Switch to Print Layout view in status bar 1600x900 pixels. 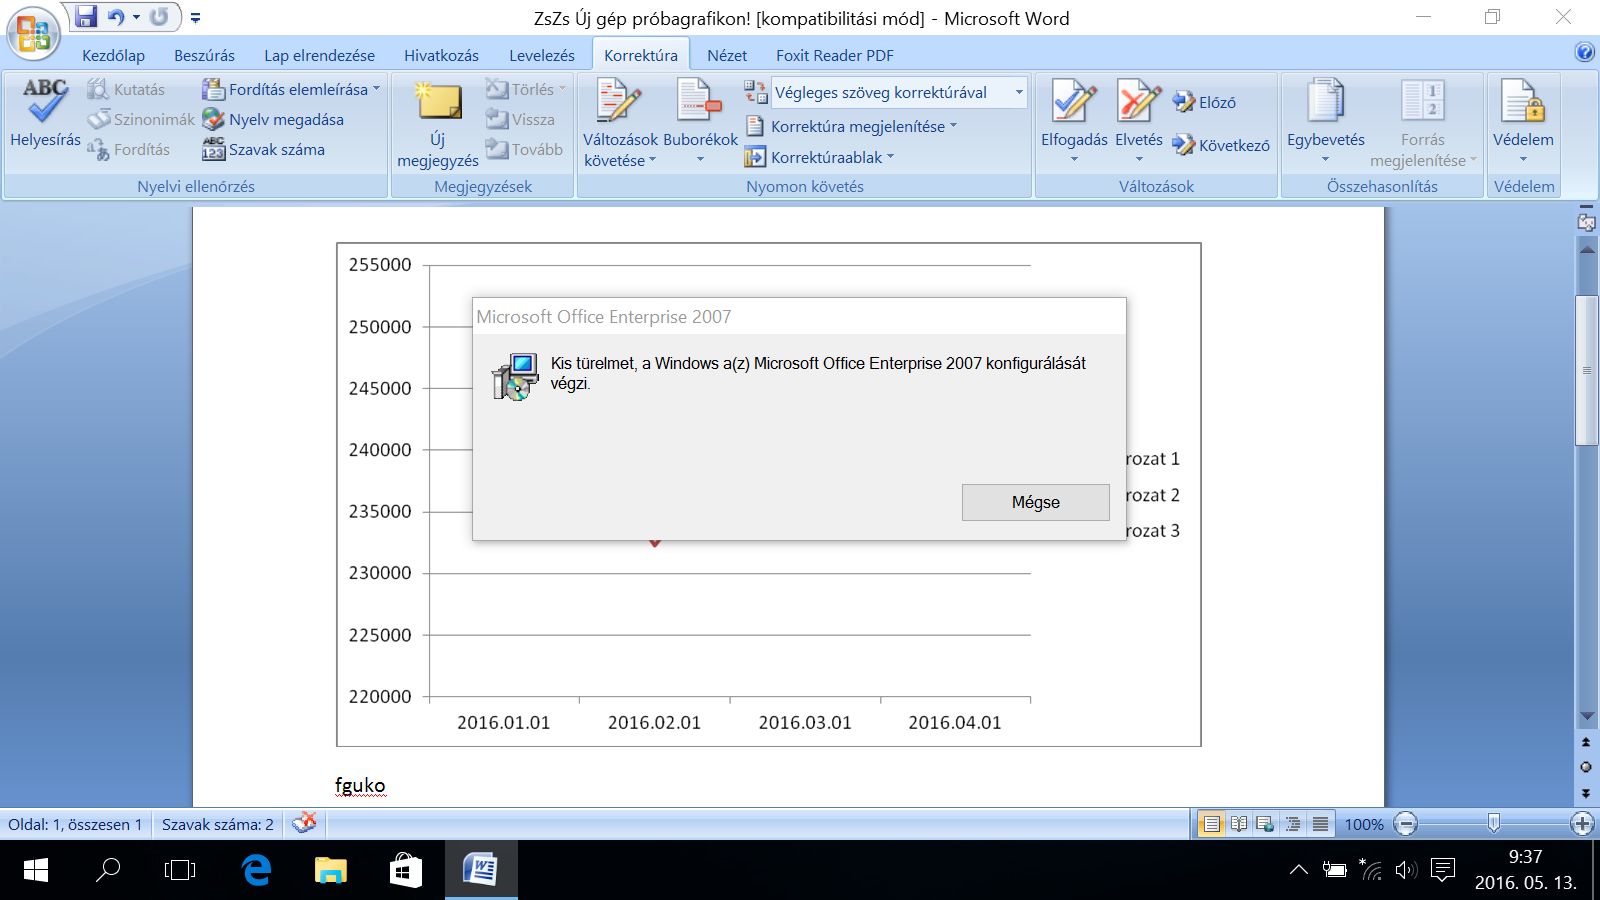[1211, 824]
